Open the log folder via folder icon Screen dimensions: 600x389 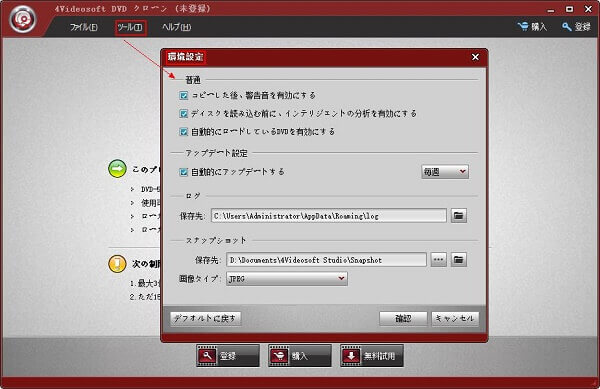458,216
